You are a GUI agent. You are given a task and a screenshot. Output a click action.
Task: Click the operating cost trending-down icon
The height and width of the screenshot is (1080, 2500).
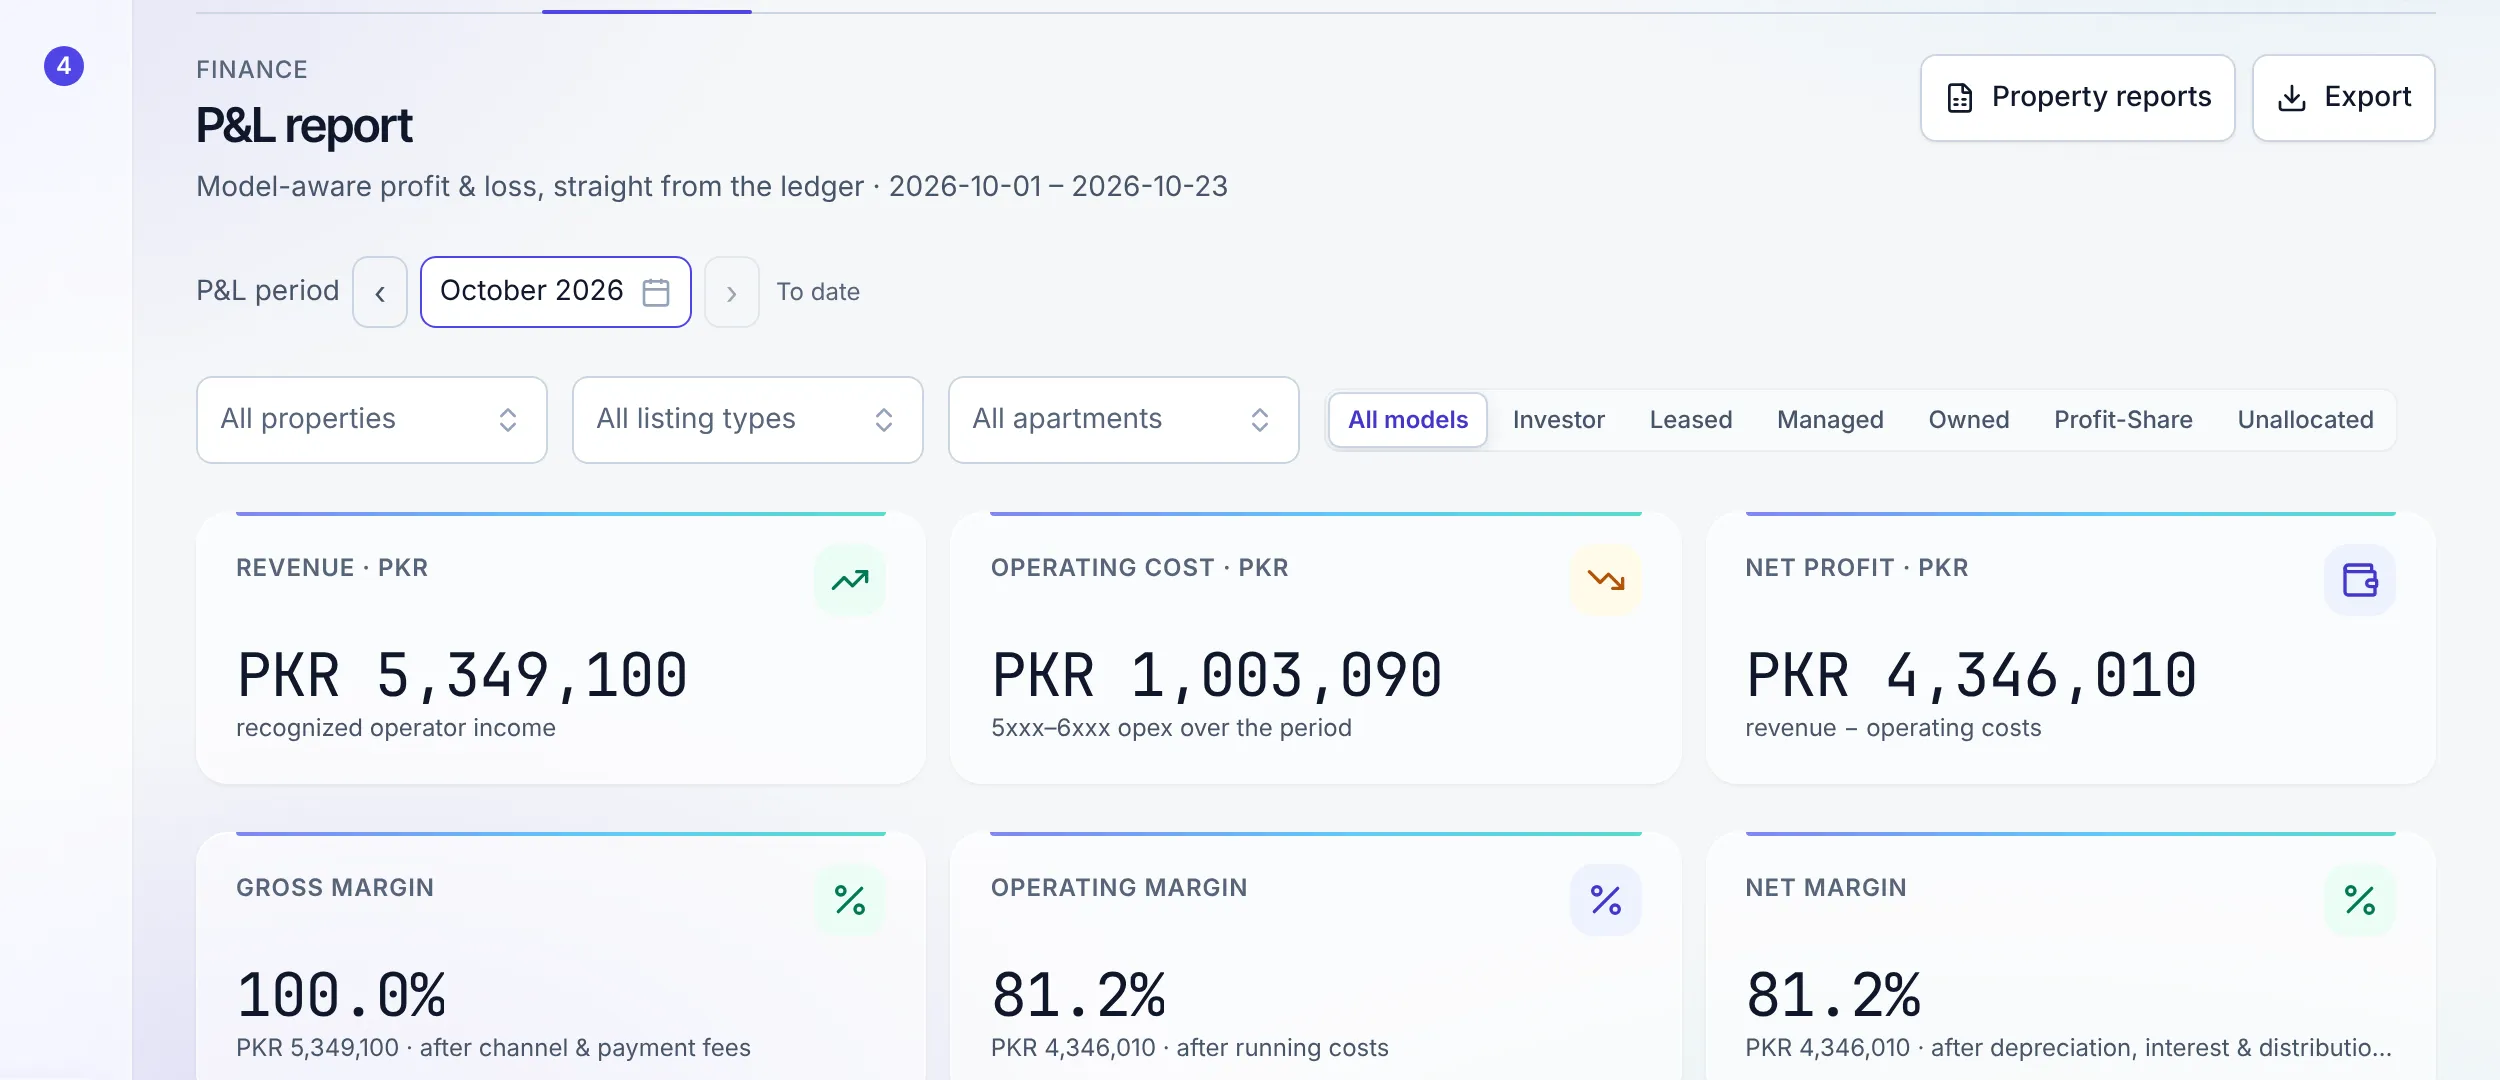(1606, 580)
